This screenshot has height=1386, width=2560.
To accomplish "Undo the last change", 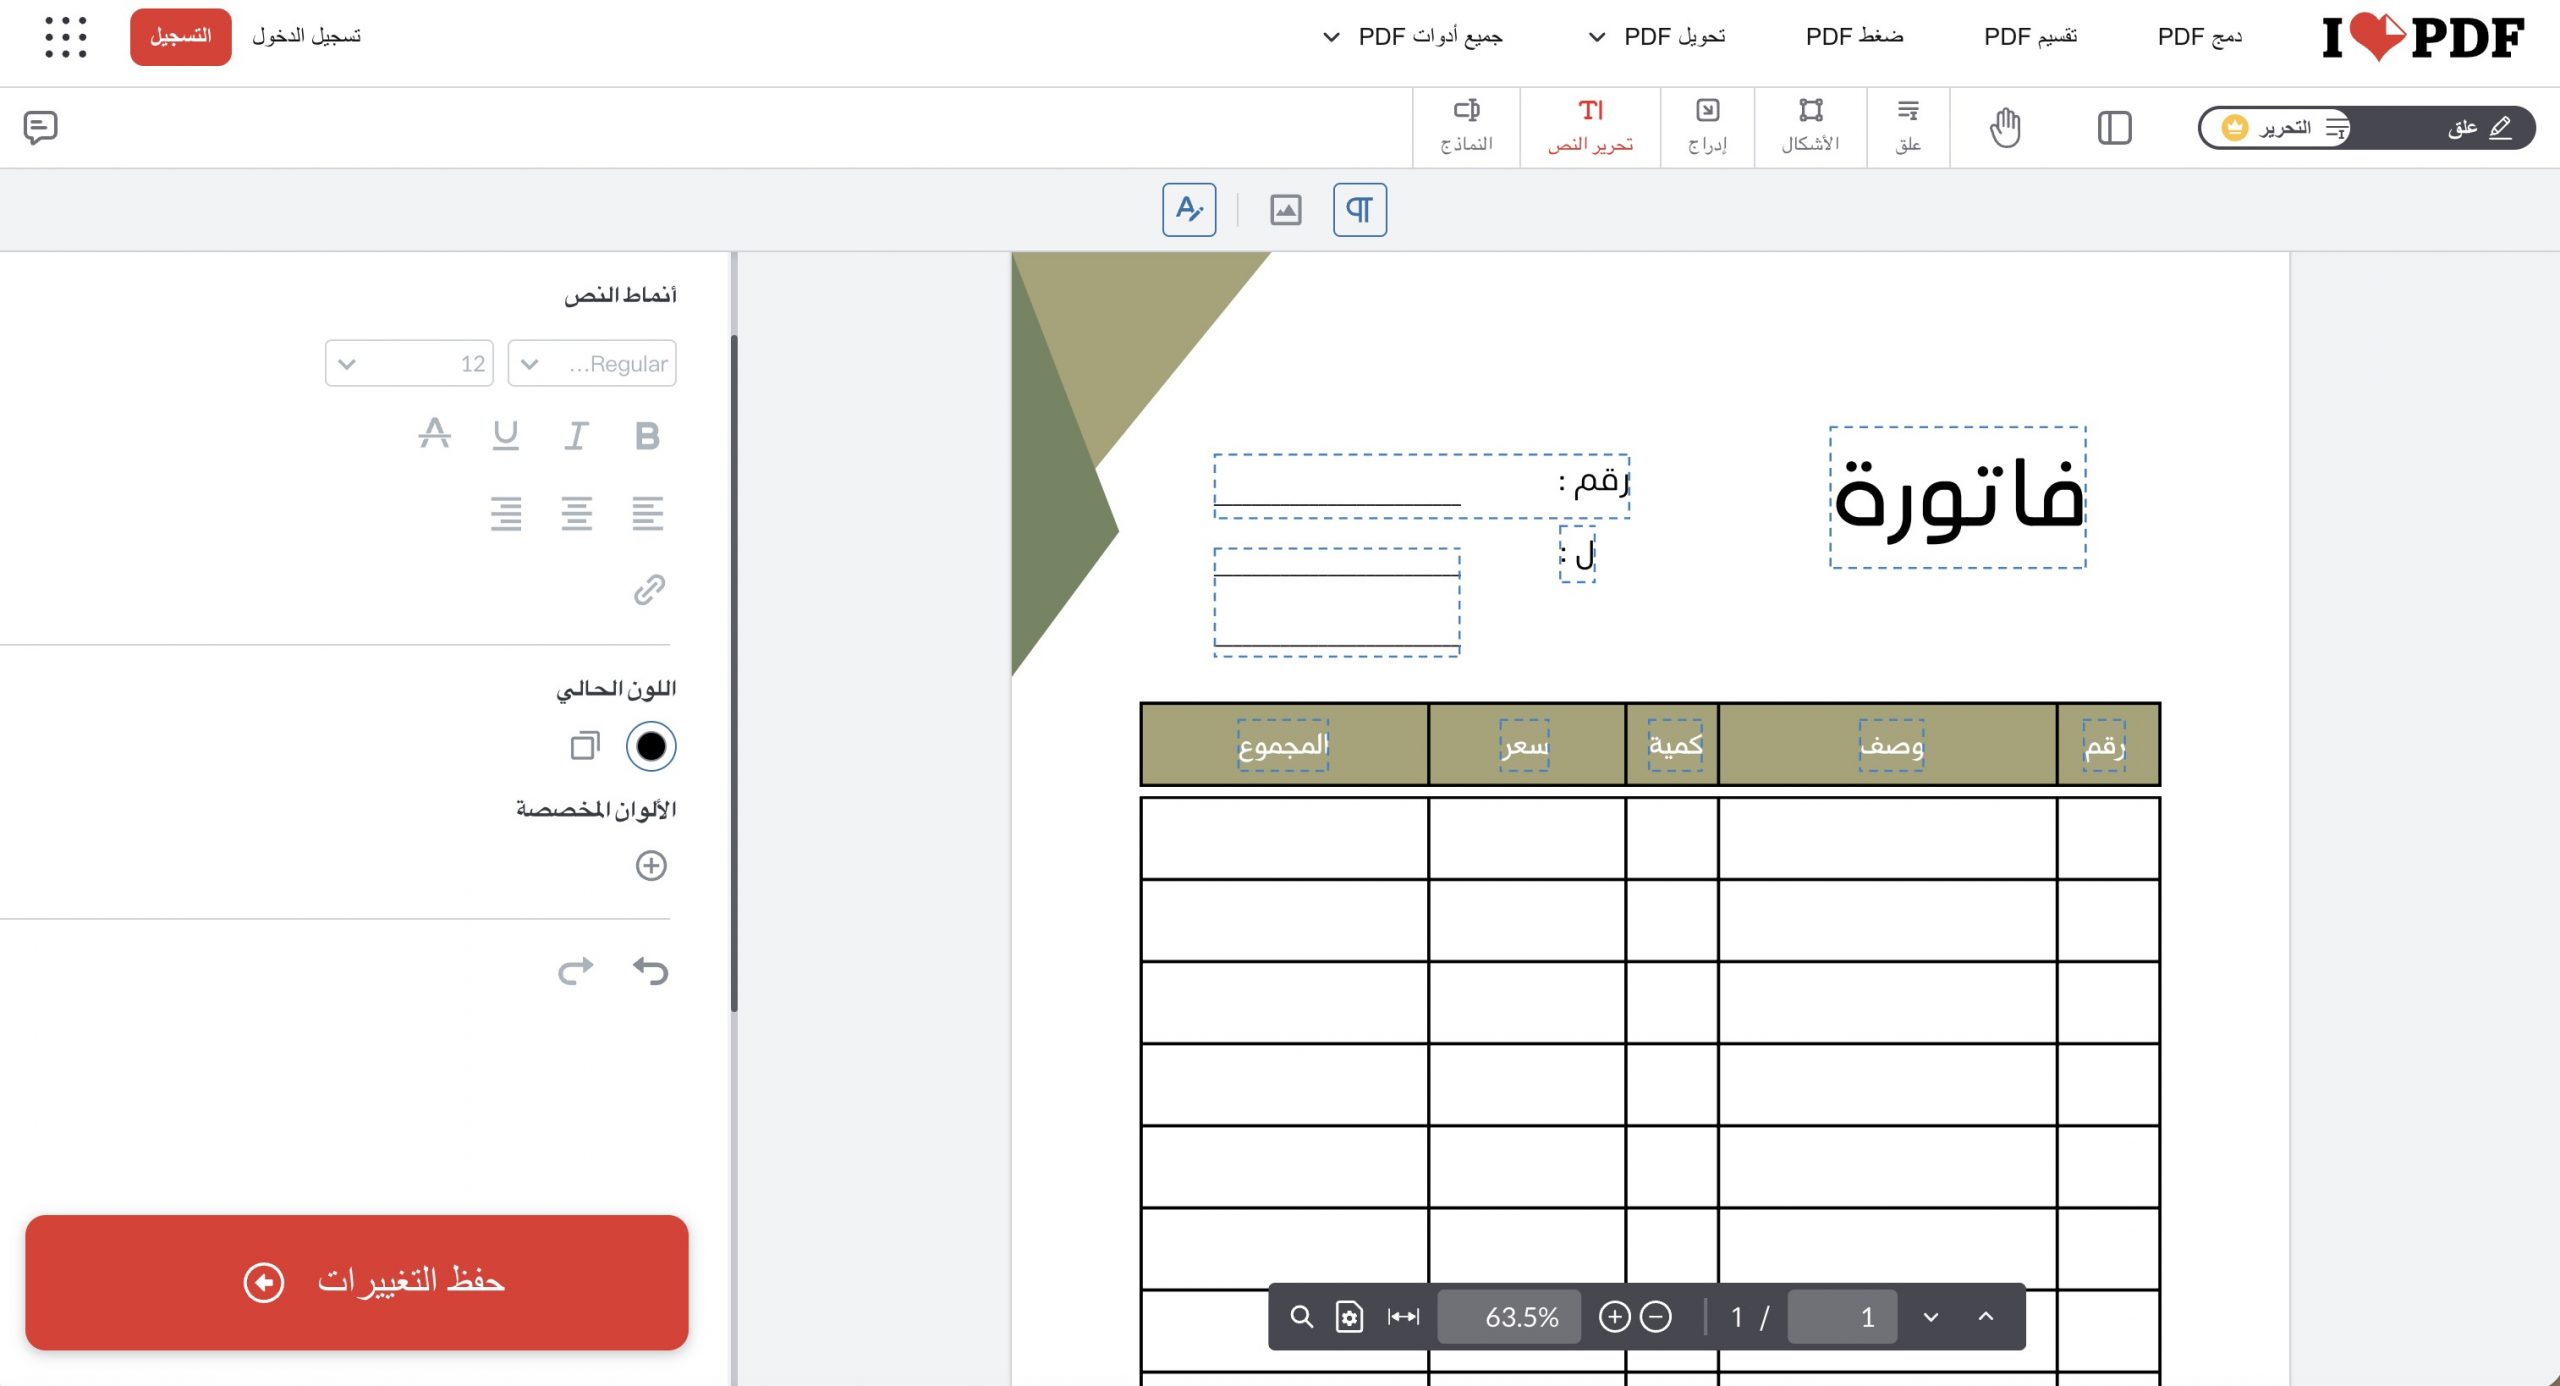I will 651,970.
